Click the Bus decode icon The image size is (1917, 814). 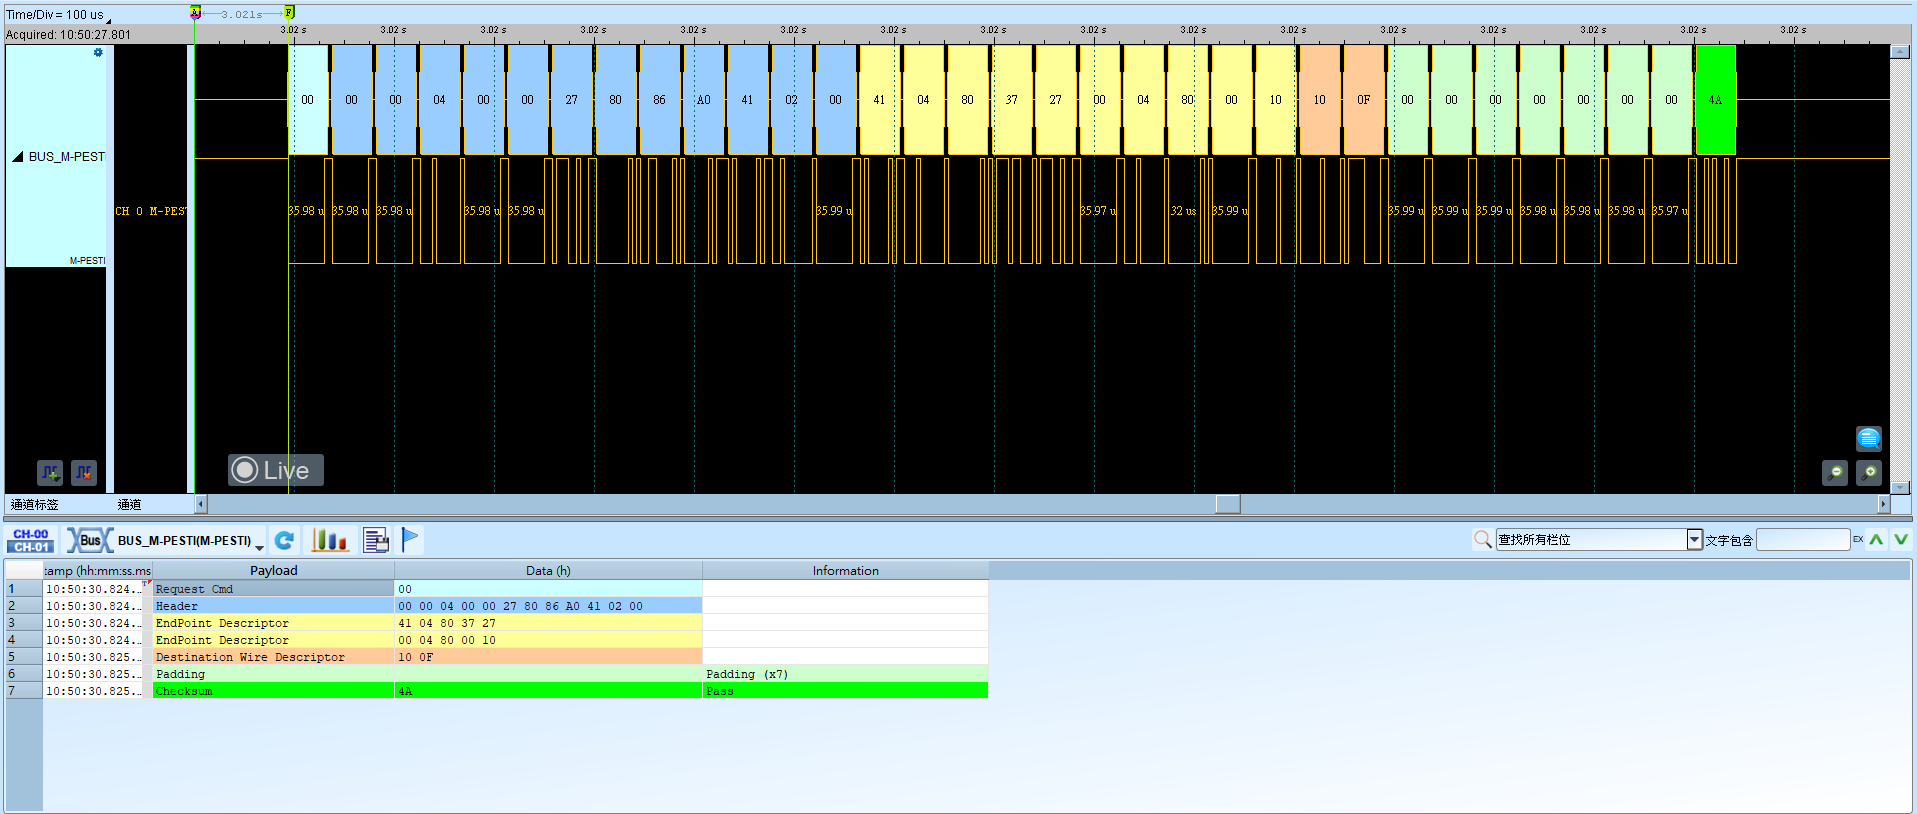coord(89,540)
